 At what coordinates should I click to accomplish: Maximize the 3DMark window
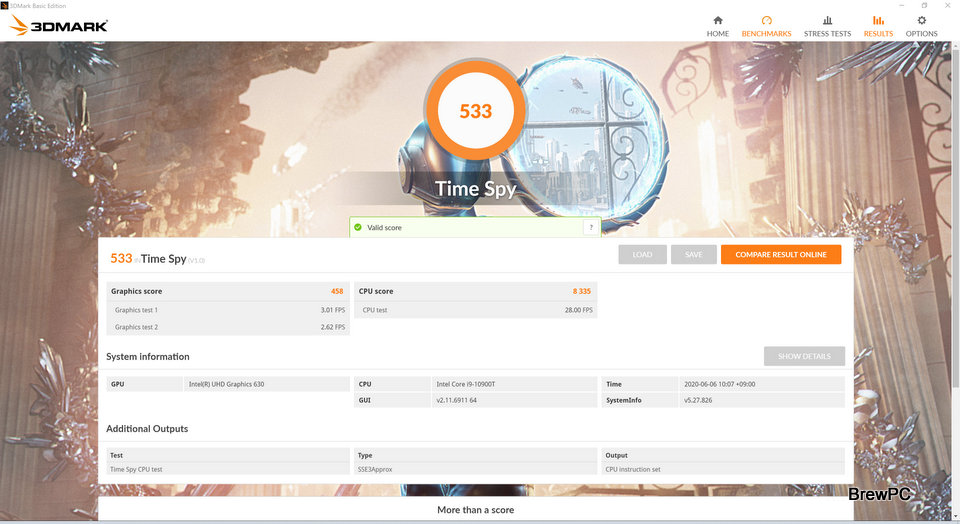coord(924,5)
